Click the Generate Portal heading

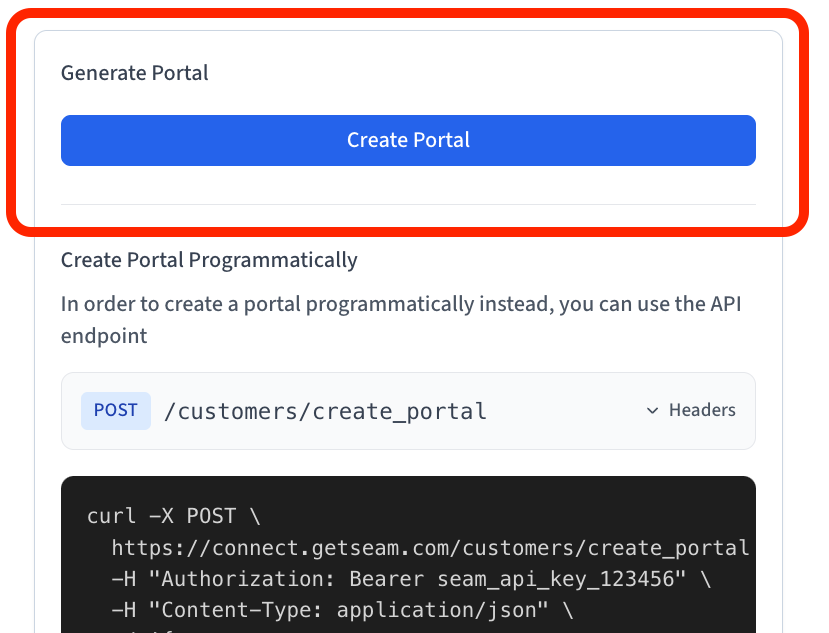(x=135, y=73)
